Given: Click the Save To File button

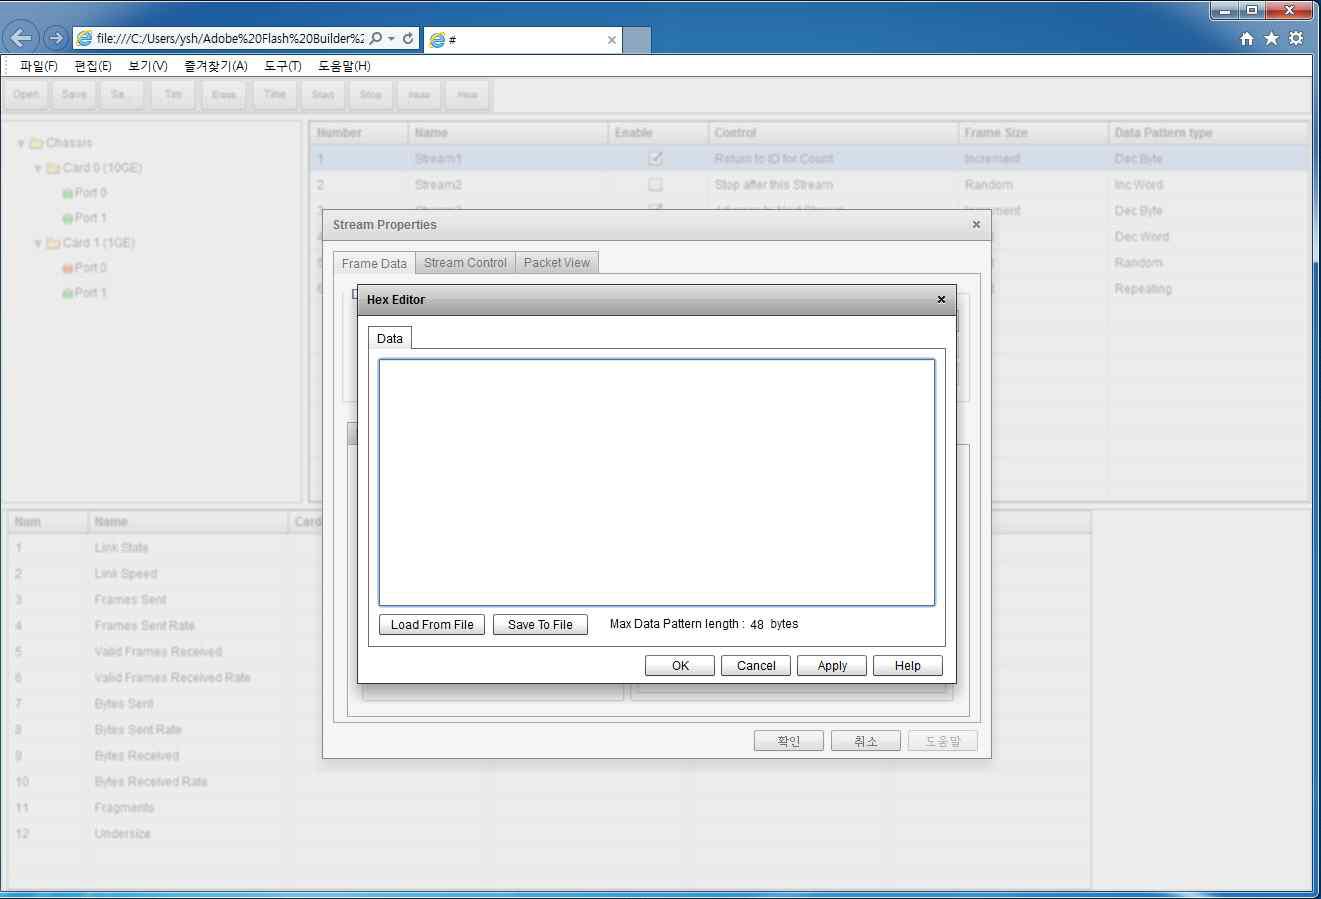Looking at the screenshot, I should point(540,624).
